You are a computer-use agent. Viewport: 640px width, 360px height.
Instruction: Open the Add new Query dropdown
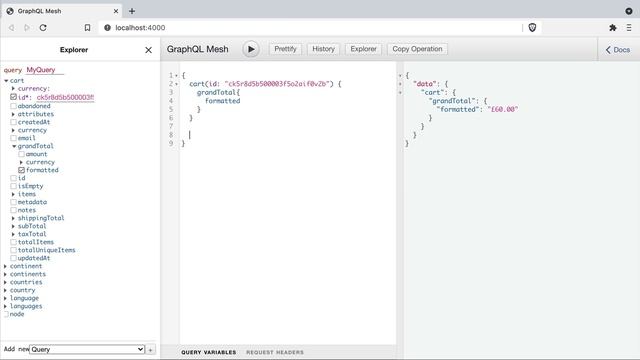[87, 349]
